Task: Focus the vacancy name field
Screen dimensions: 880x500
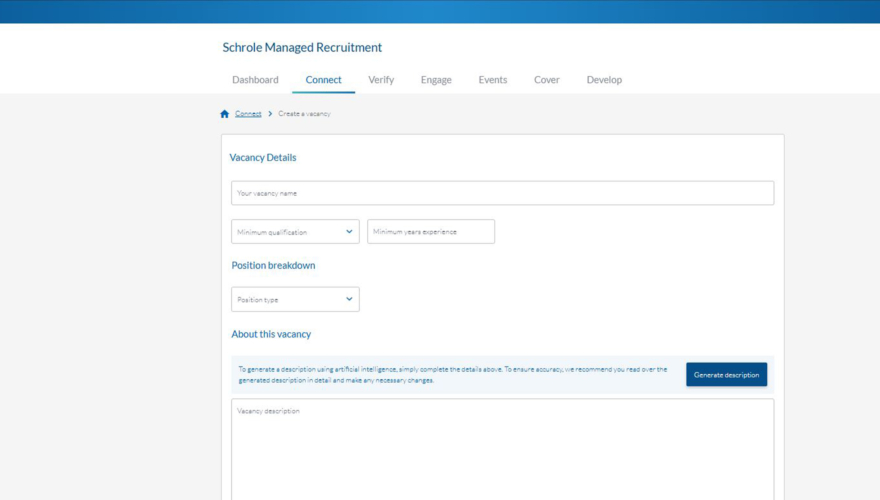Action: pyautogui.click(x=502, y=193)
